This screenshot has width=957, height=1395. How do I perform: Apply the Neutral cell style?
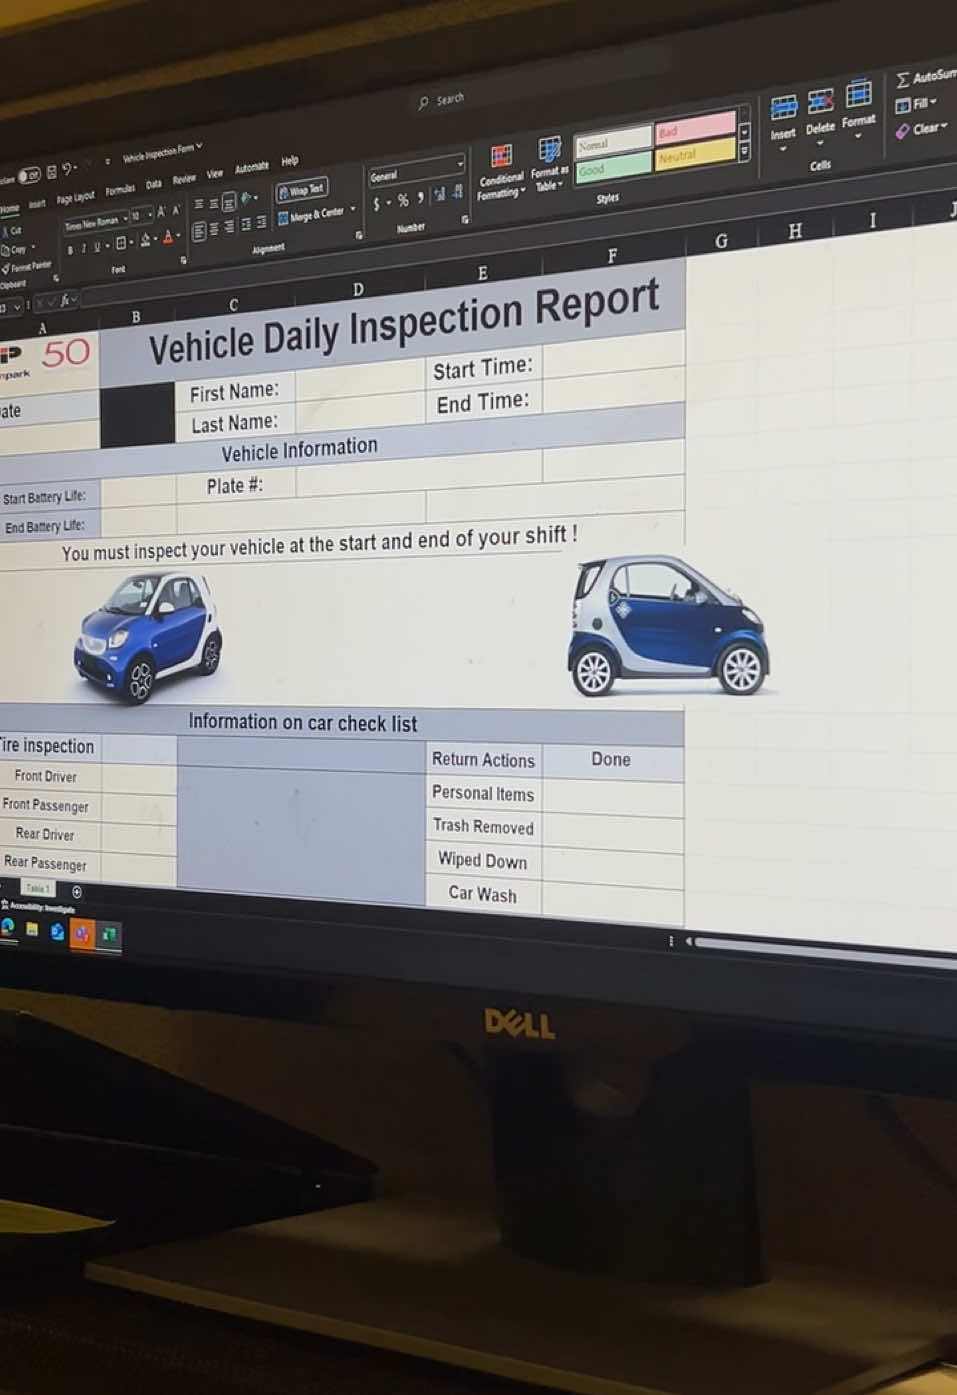(x=696, y=154)
